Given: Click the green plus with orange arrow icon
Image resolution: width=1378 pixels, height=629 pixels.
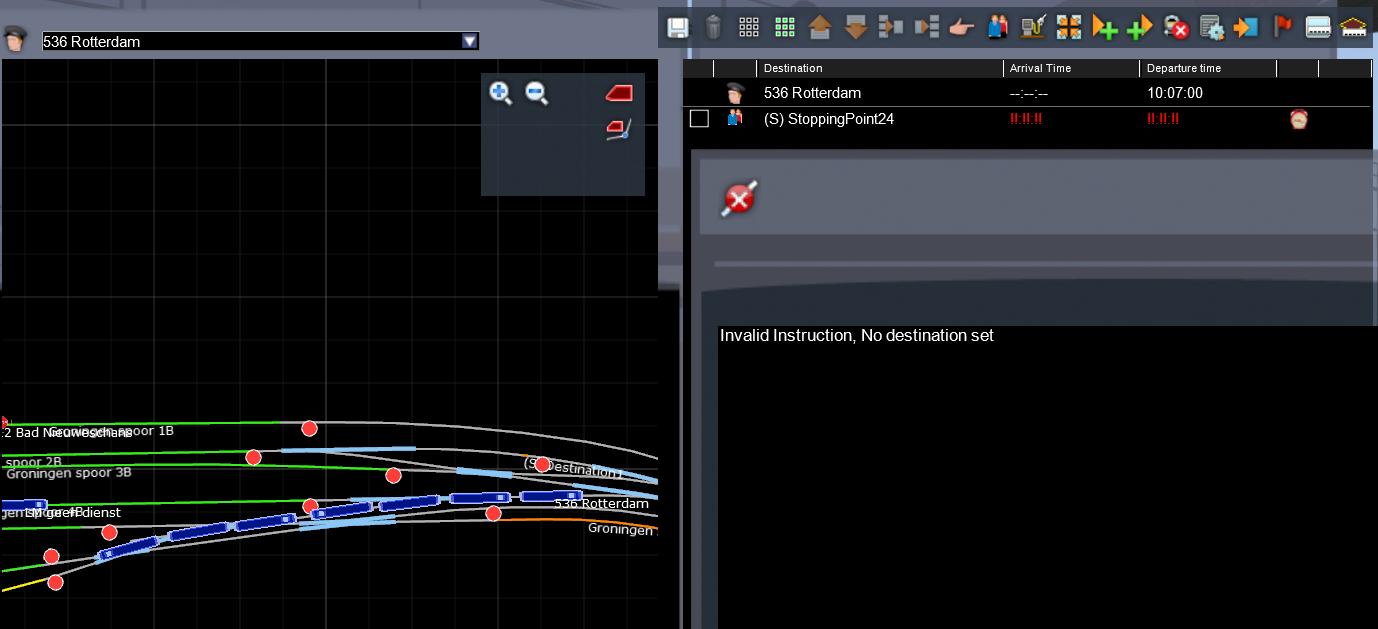Looking at the screenshot, I should 1140,27.
